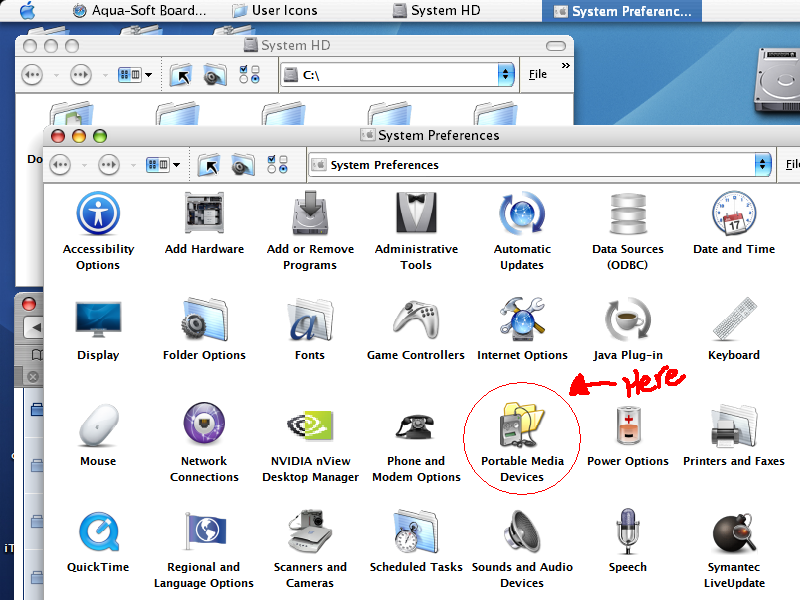Click Folders view icon in System HD window
Image resolution: width=800 pixels, height=600 pixels.
point(215,75)
